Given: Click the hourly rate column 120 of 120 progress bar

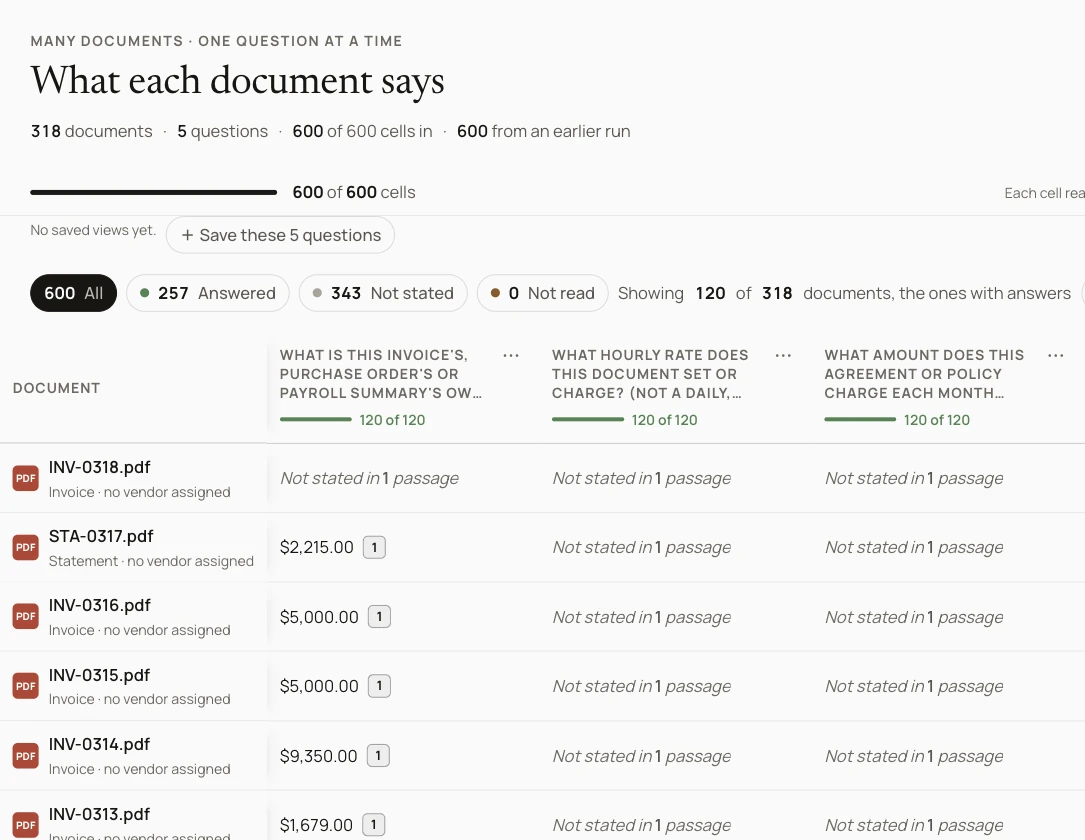Looking at the screenshot, I should coord(588,419).
